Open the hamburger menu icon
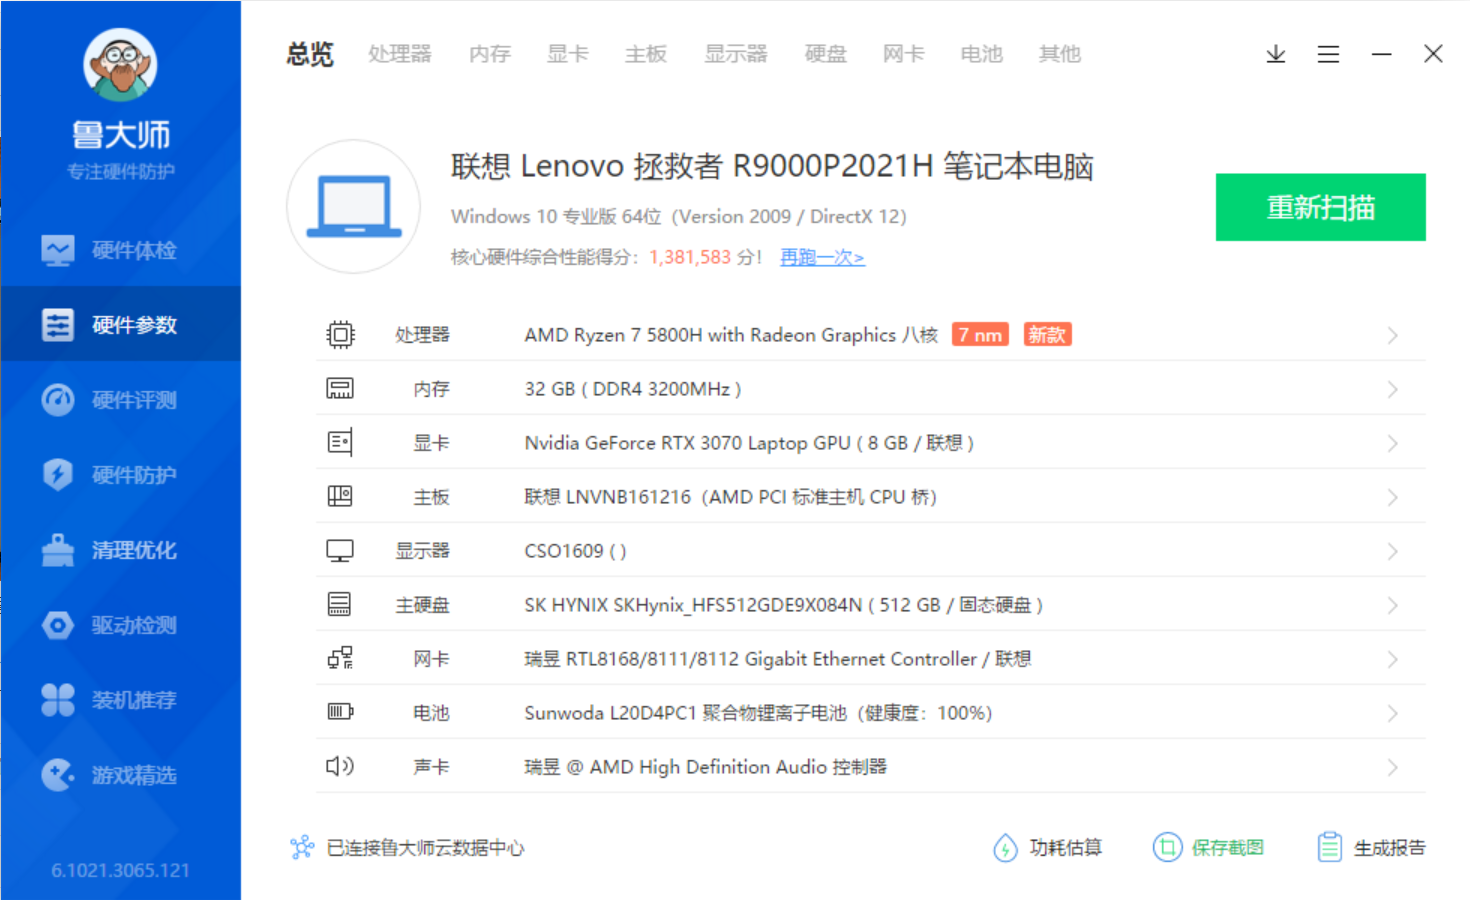Image resolution: width=1470 pixels, height=900 pixels. coord(1328,54)
